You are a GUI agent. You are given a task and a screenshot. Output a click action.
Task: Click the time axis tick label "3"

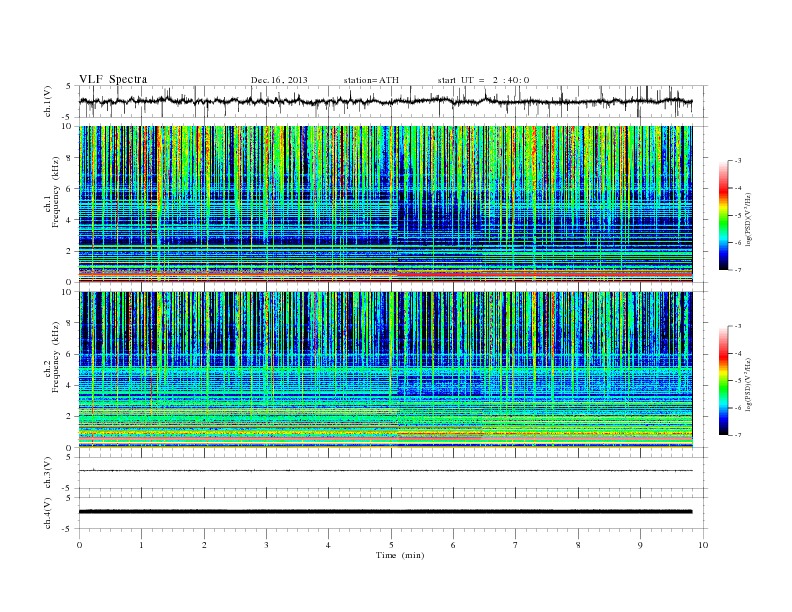click(x=266, y=545)
